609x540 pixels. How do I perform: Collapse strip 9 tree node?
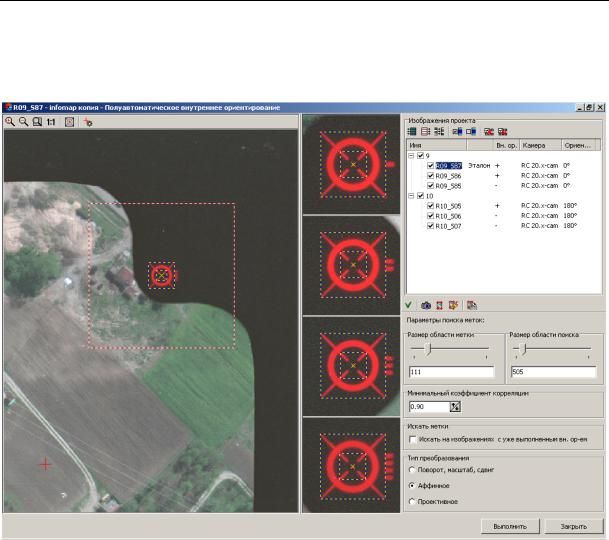[x=411, y=155]
